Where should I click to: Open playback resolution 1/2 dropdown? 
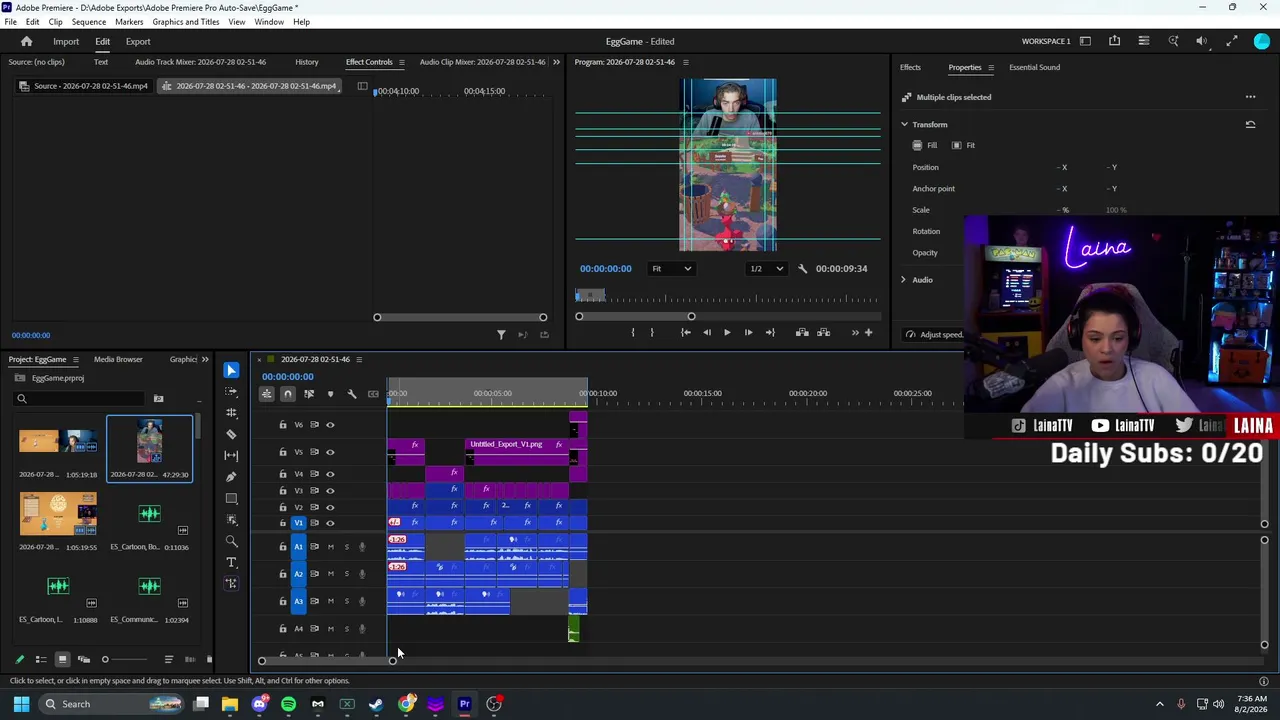tap(767, 268)
